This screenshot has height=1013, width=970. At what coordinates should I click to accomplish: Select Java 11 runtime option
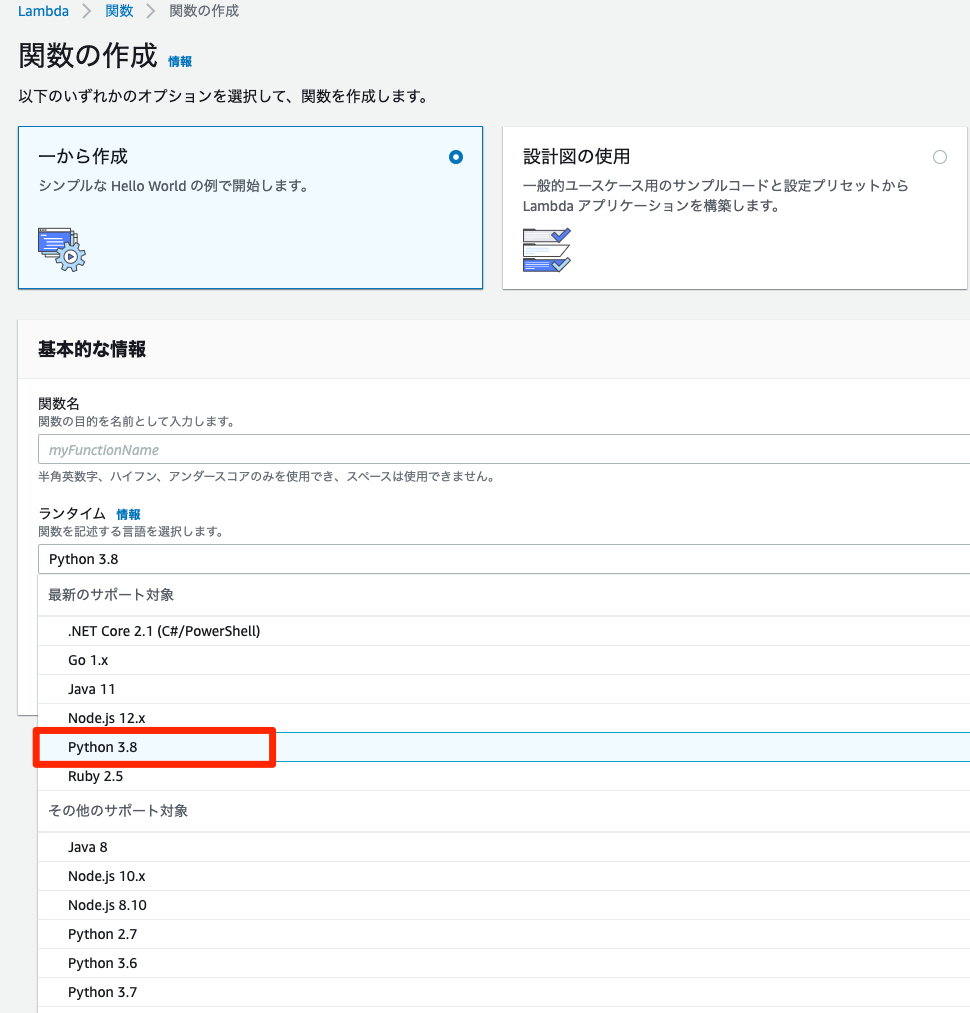[92, 689]
